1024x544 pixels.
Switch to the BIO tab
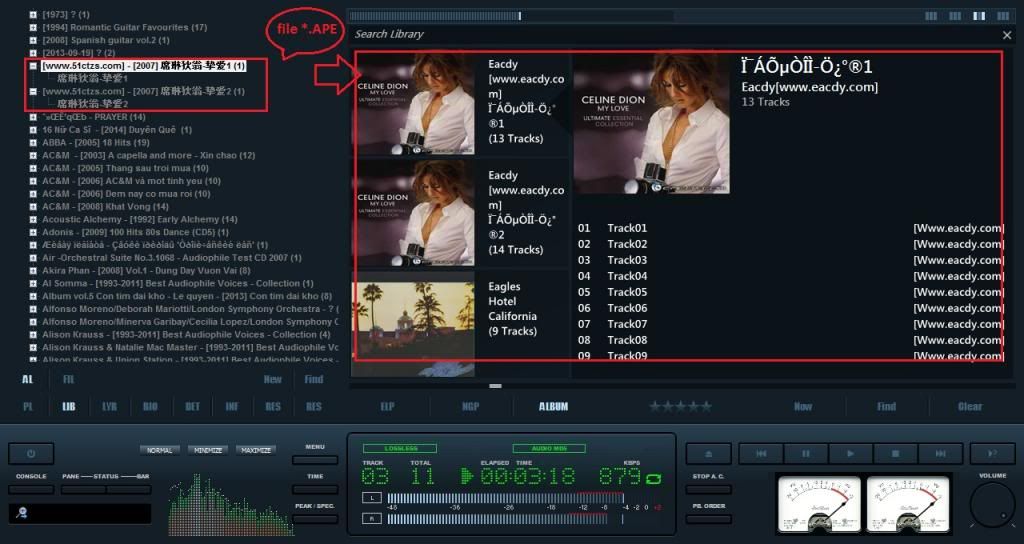[x=150, y=406]
